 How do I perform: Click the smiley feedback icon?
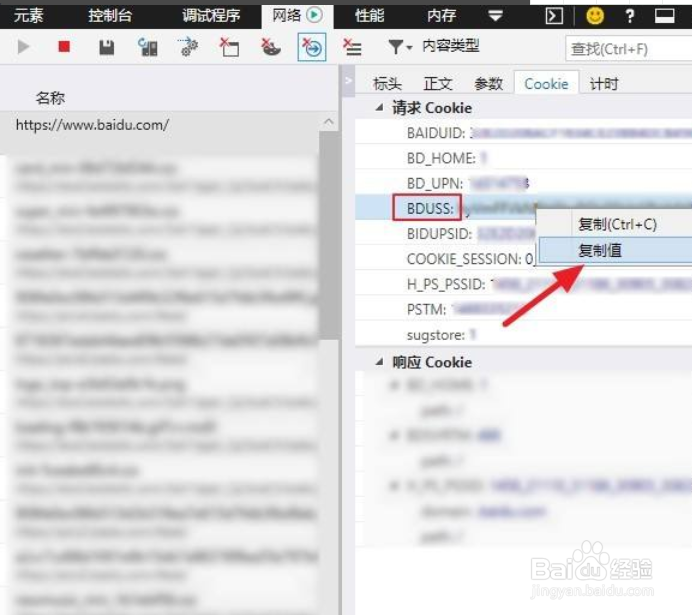click(x=594, y=16)
